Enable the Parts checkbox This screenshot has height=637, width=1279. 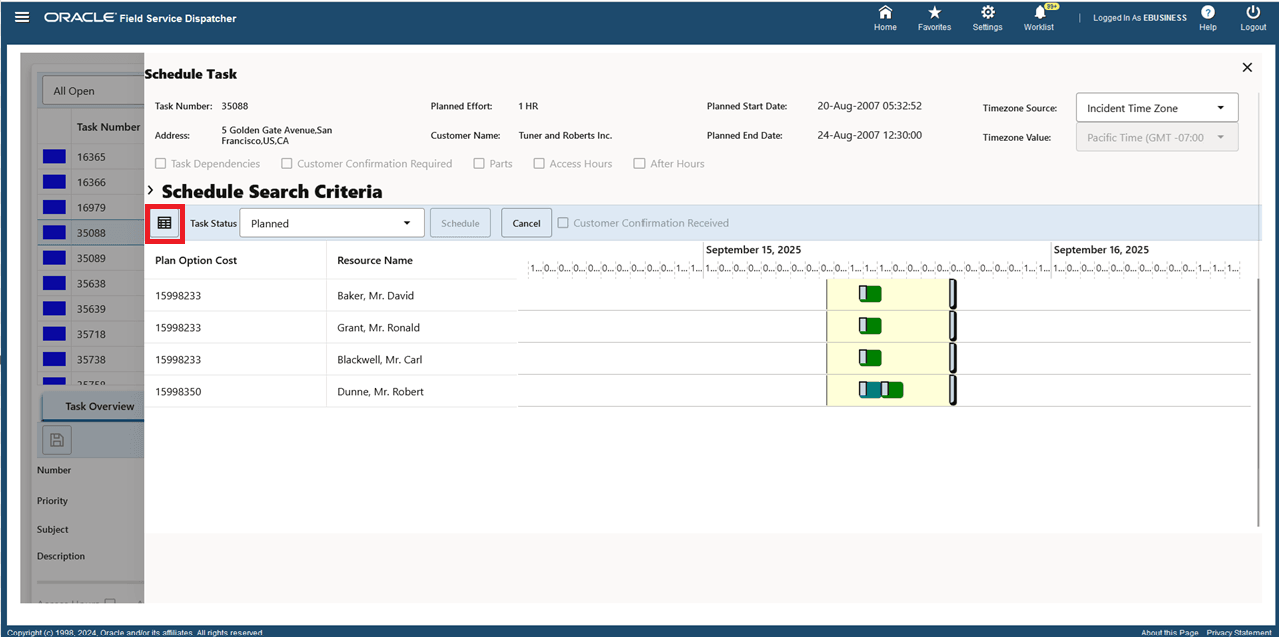pyautogui.click(x=477, y=163)
